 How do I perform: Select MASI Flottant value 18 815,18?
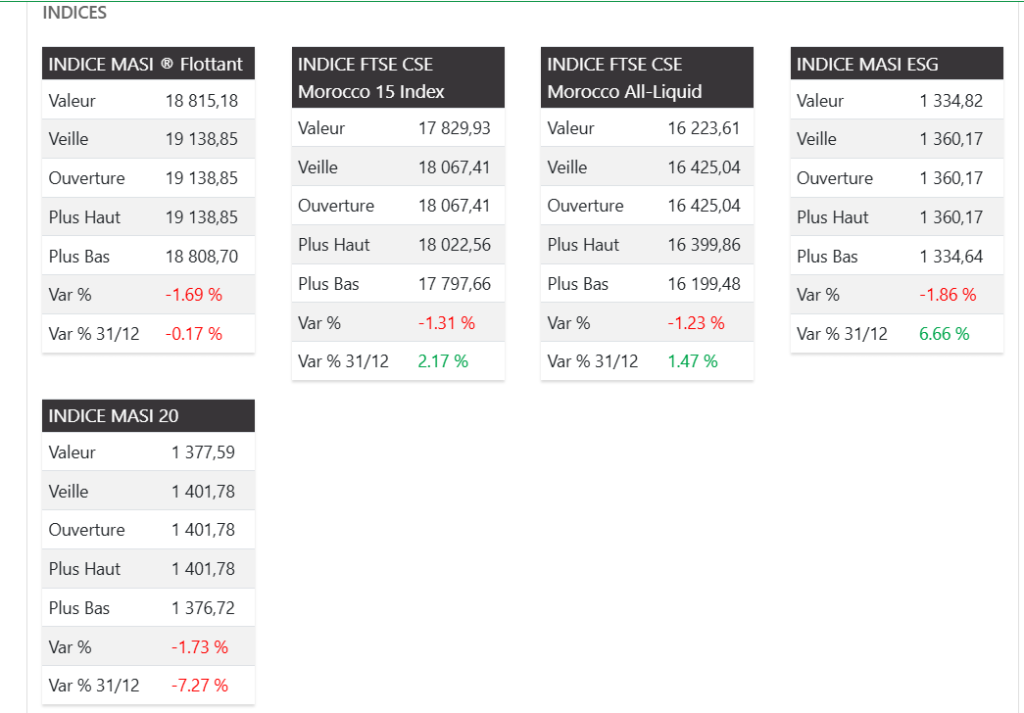[x=202, y=101]
